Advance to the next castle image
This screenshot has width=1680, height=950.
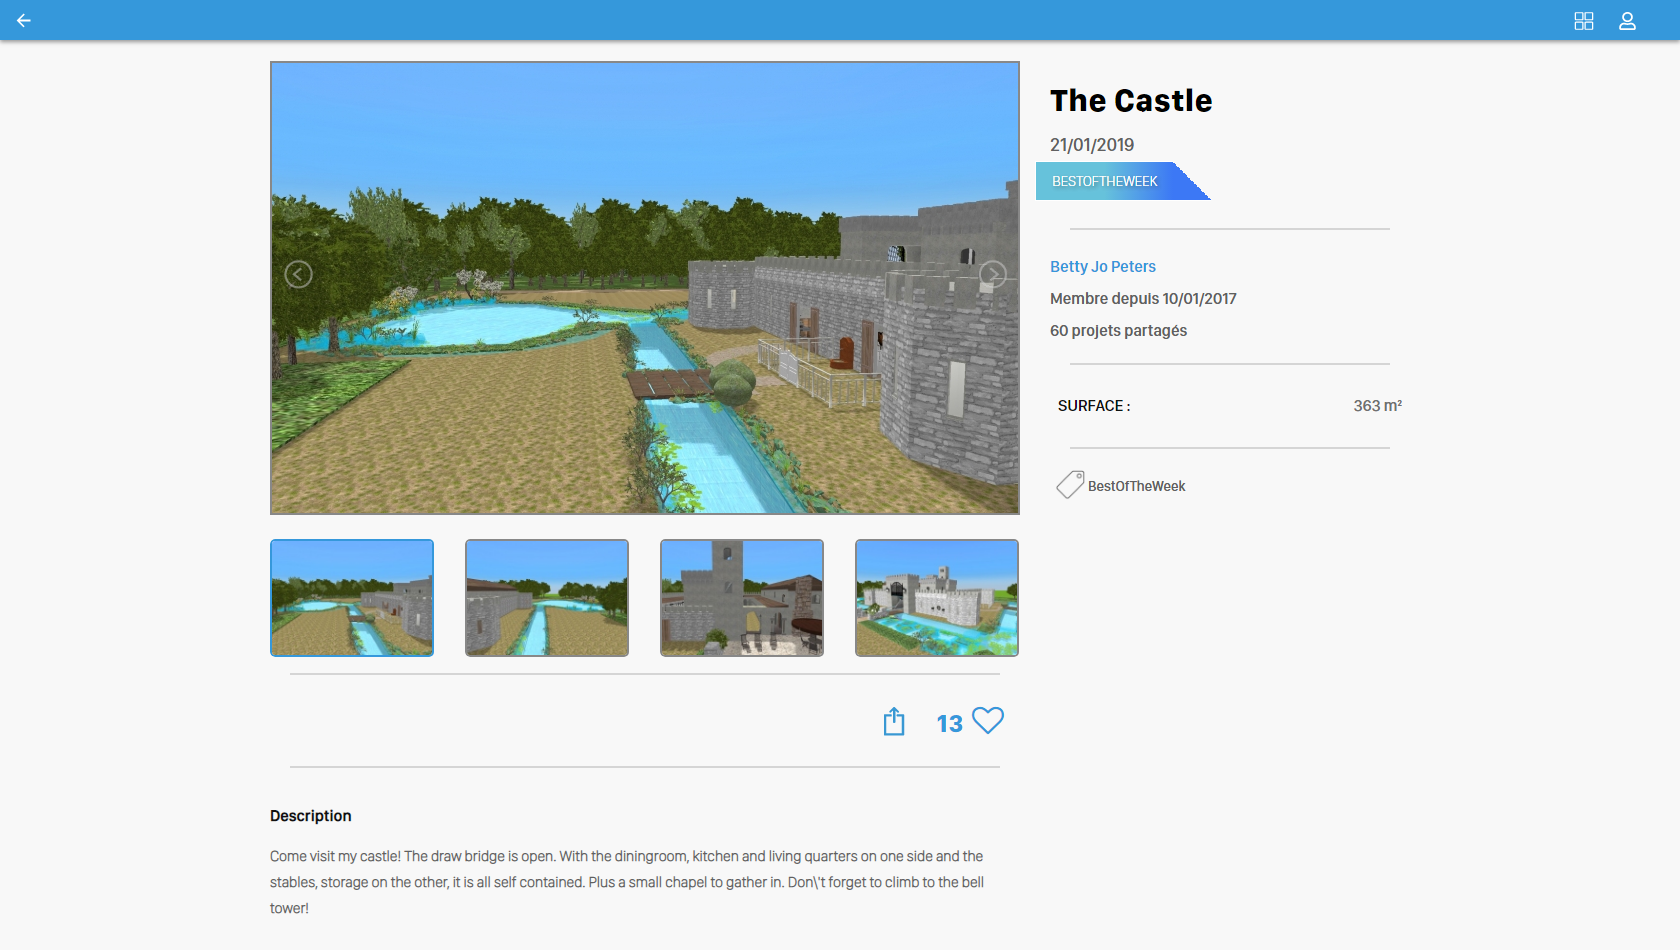pyautogui.click(x=992, y=274)
